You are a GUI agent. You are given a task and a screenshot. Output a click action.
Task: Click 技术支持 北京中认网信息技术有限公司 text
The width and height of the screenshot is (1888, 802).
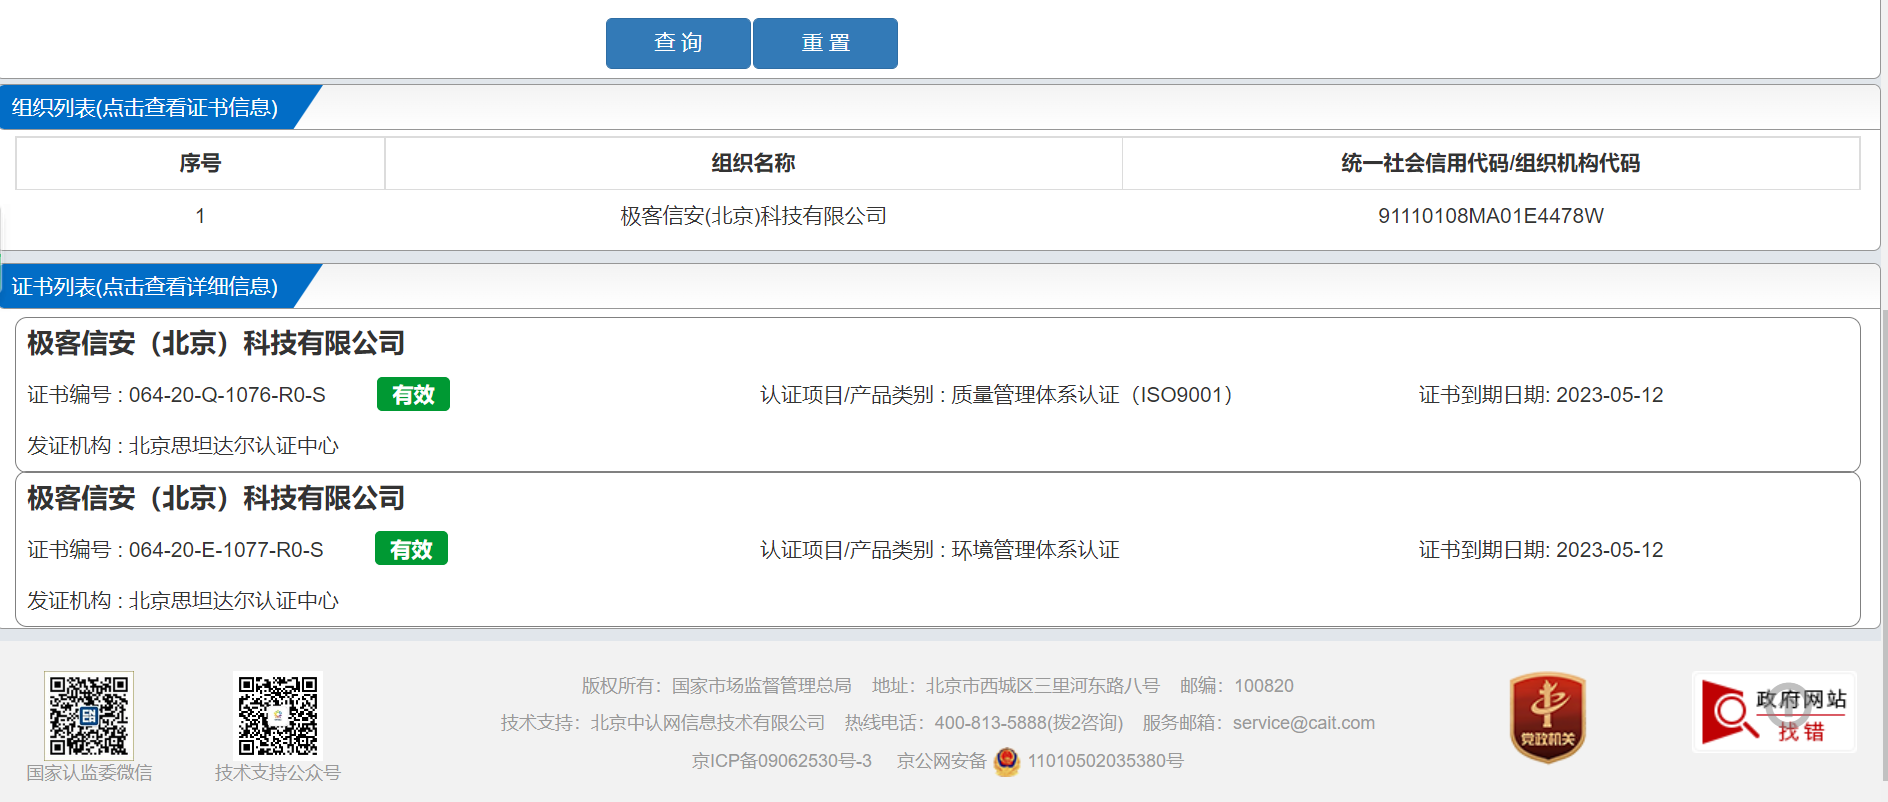(x=663, y=723)
